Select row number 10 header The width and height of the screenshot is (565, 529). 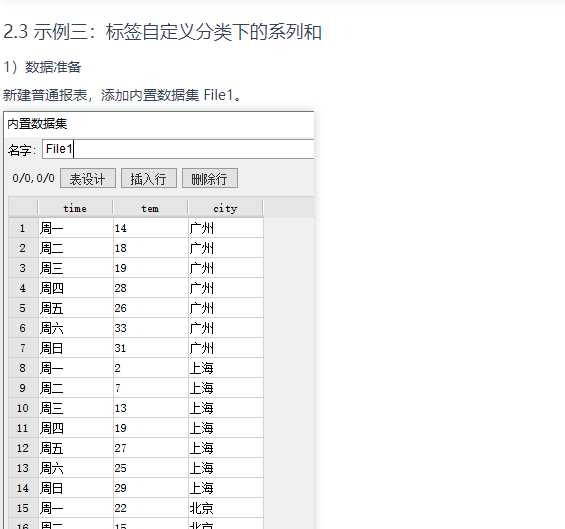[x=23, y=408]
